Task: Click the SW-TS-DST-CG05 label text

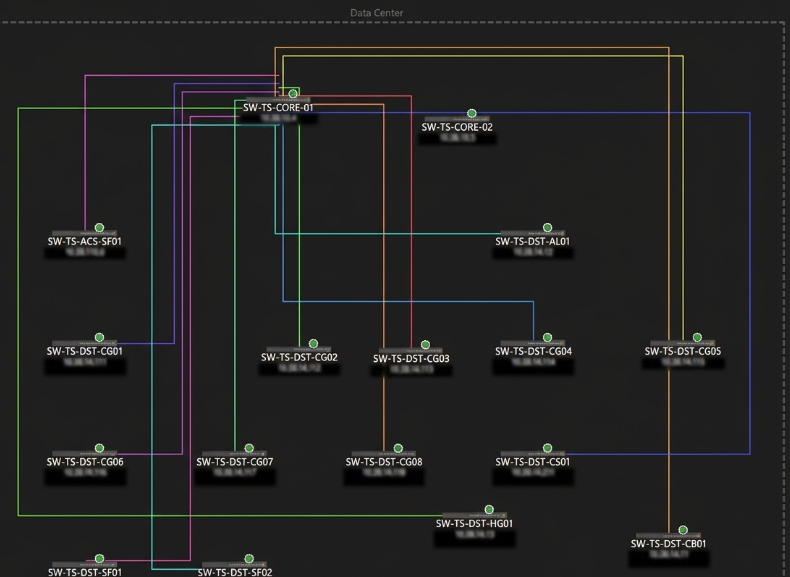Action: (683, 351)
